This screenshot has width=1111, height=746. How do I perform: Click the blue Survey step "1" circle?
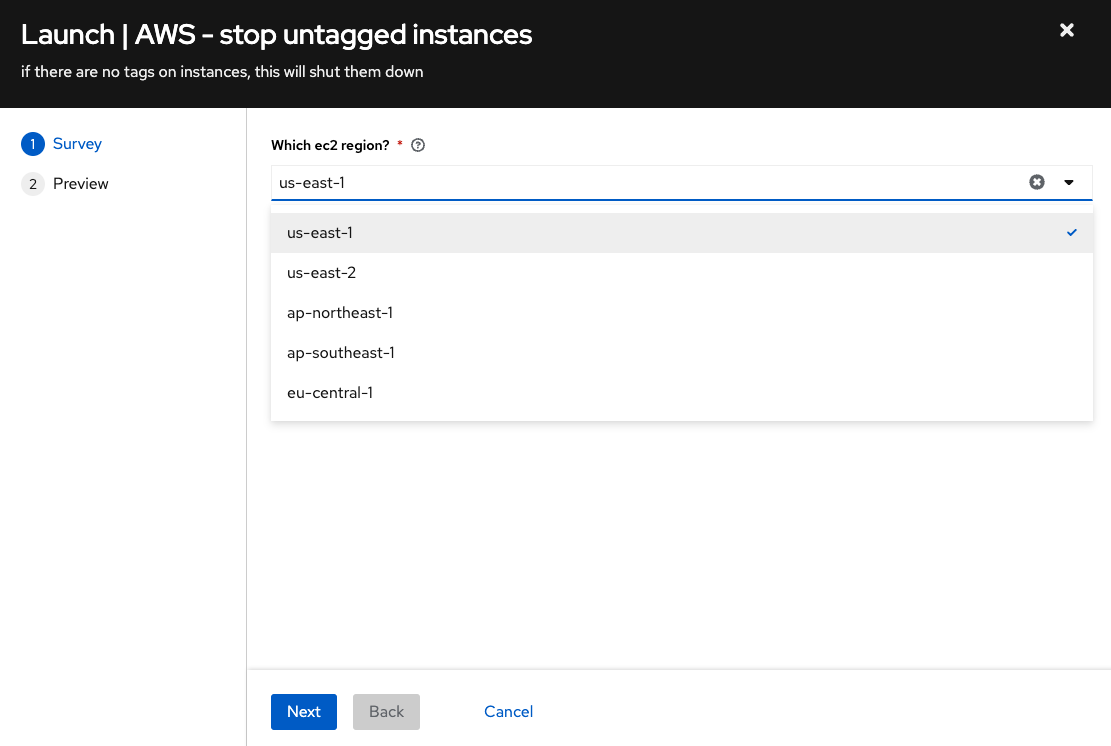[x=33, y=143]
